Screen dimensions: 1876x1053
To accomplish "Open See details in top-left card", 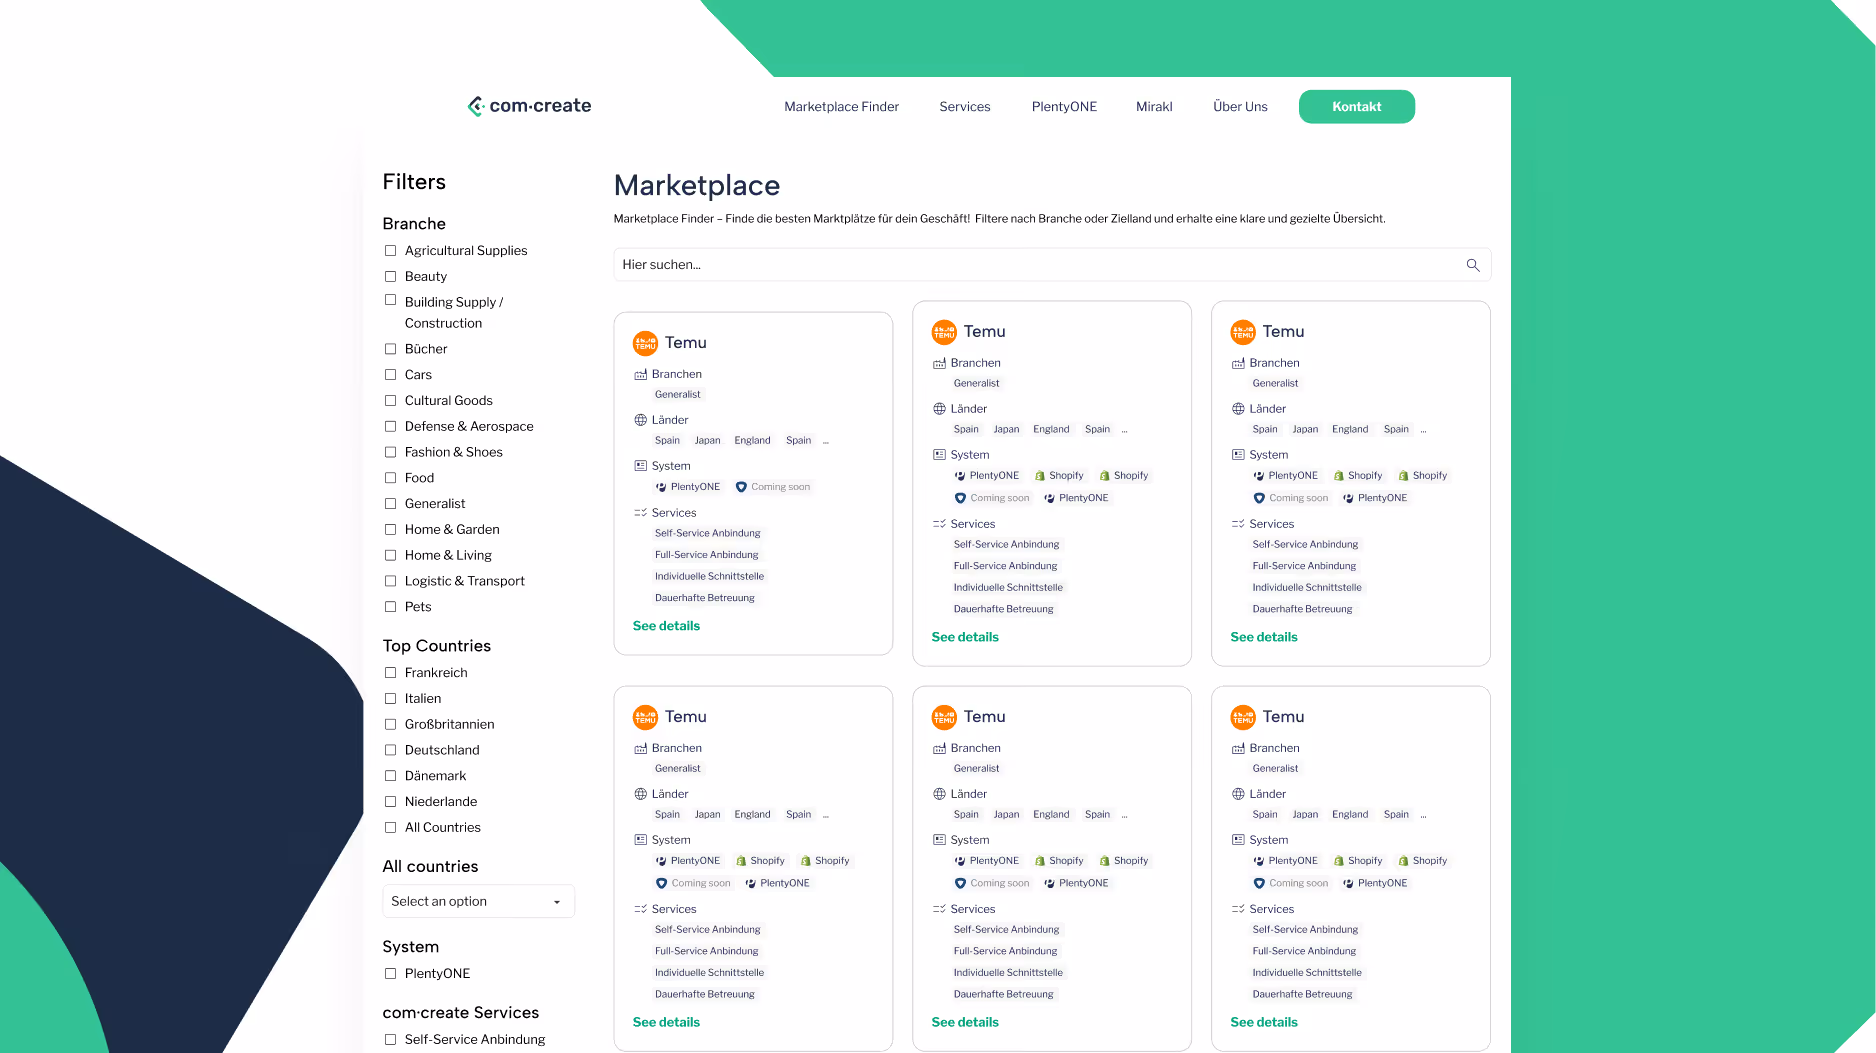I will (x=666, y=626).
